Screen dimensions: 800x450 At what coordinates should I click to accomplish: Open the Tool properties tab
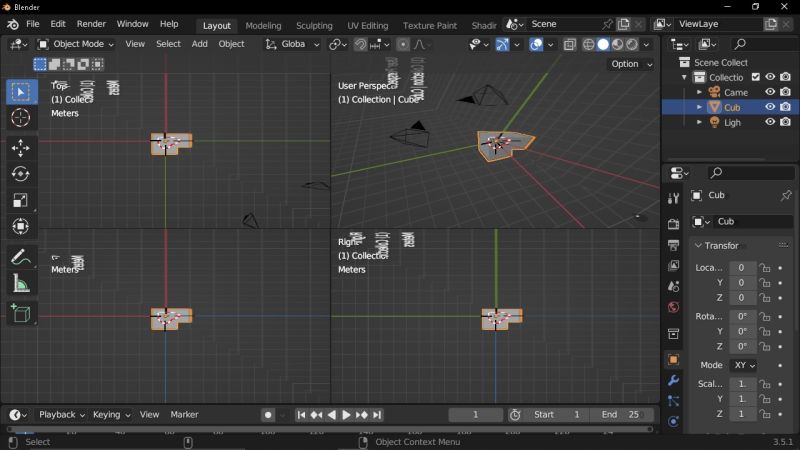click(673, 198)
